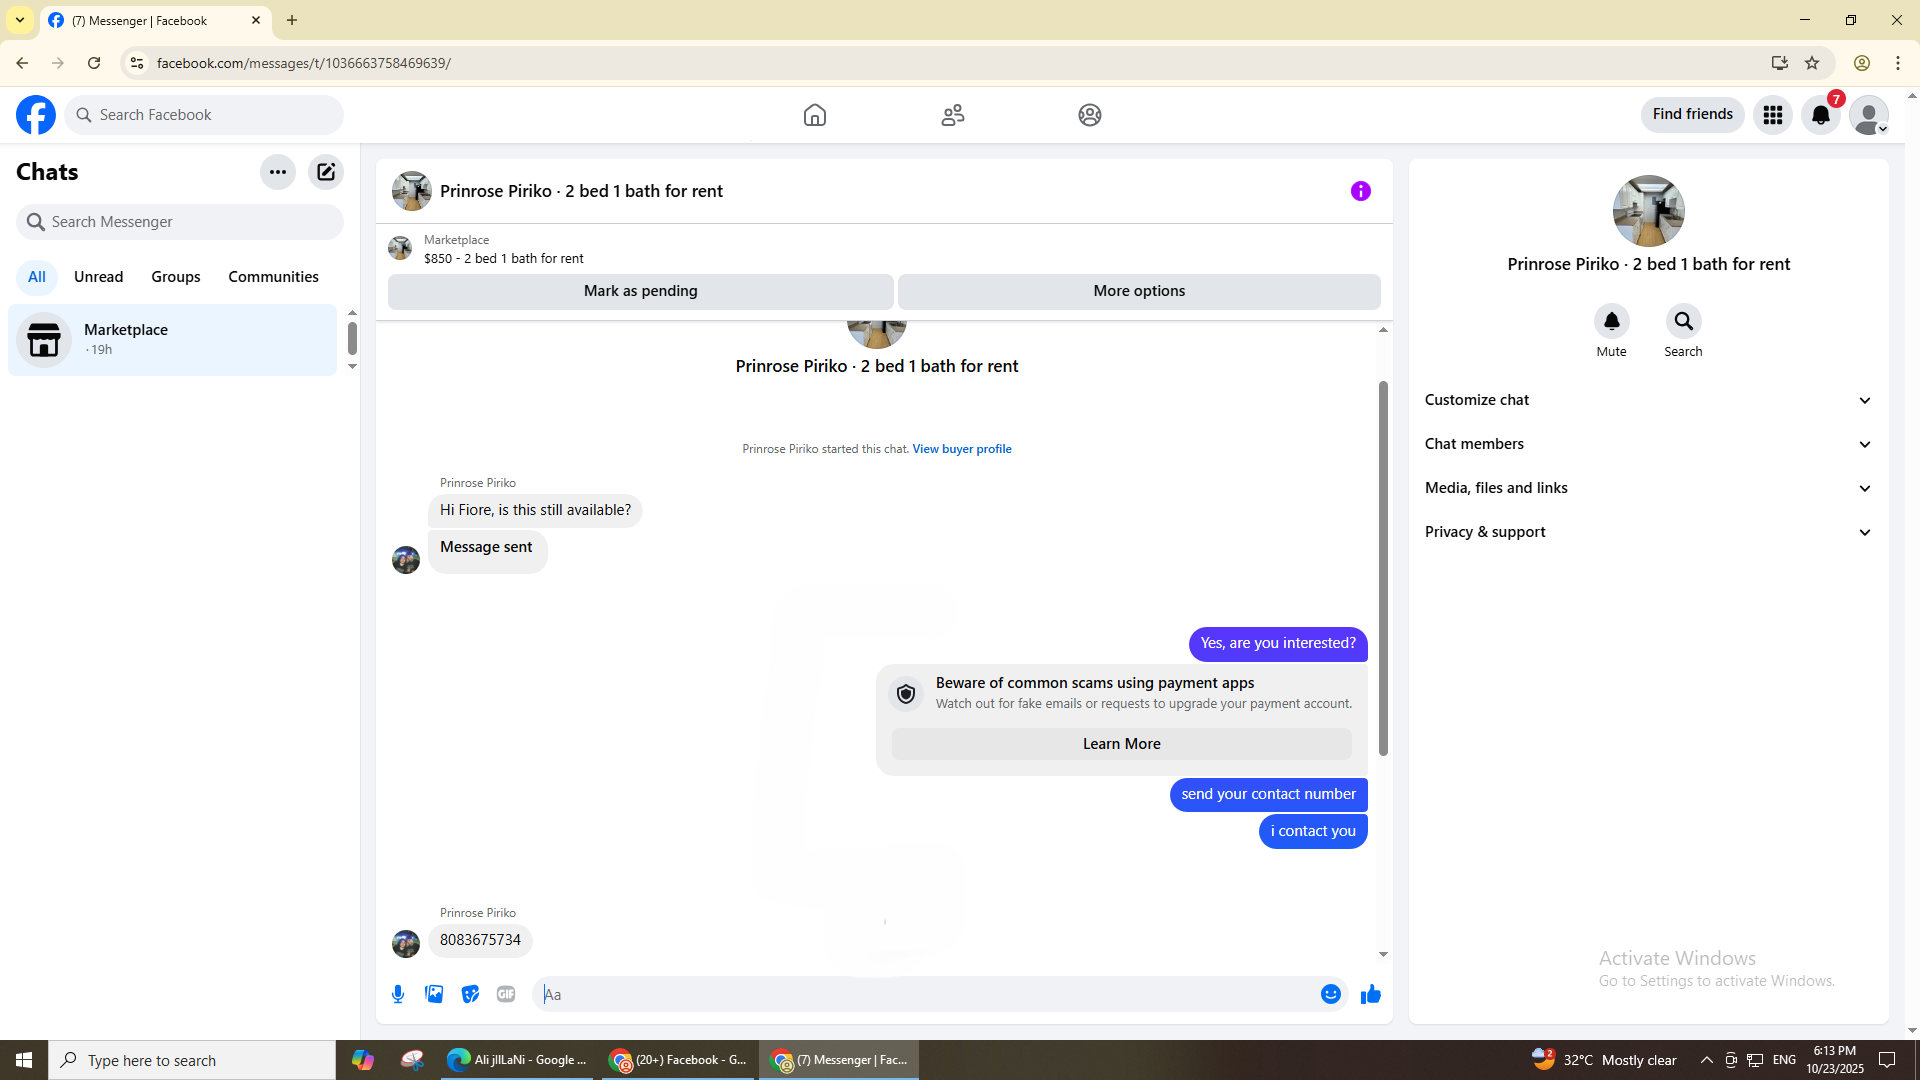Click Mark as pending button

[640, 291]
